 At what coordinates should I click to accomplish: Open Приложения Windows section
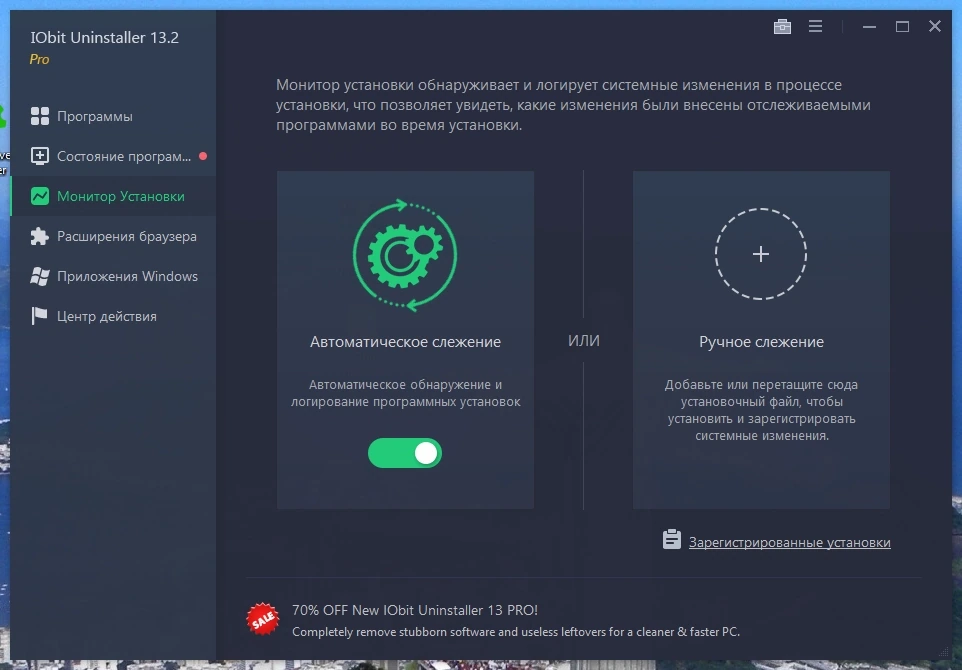[x=114, y=276]
